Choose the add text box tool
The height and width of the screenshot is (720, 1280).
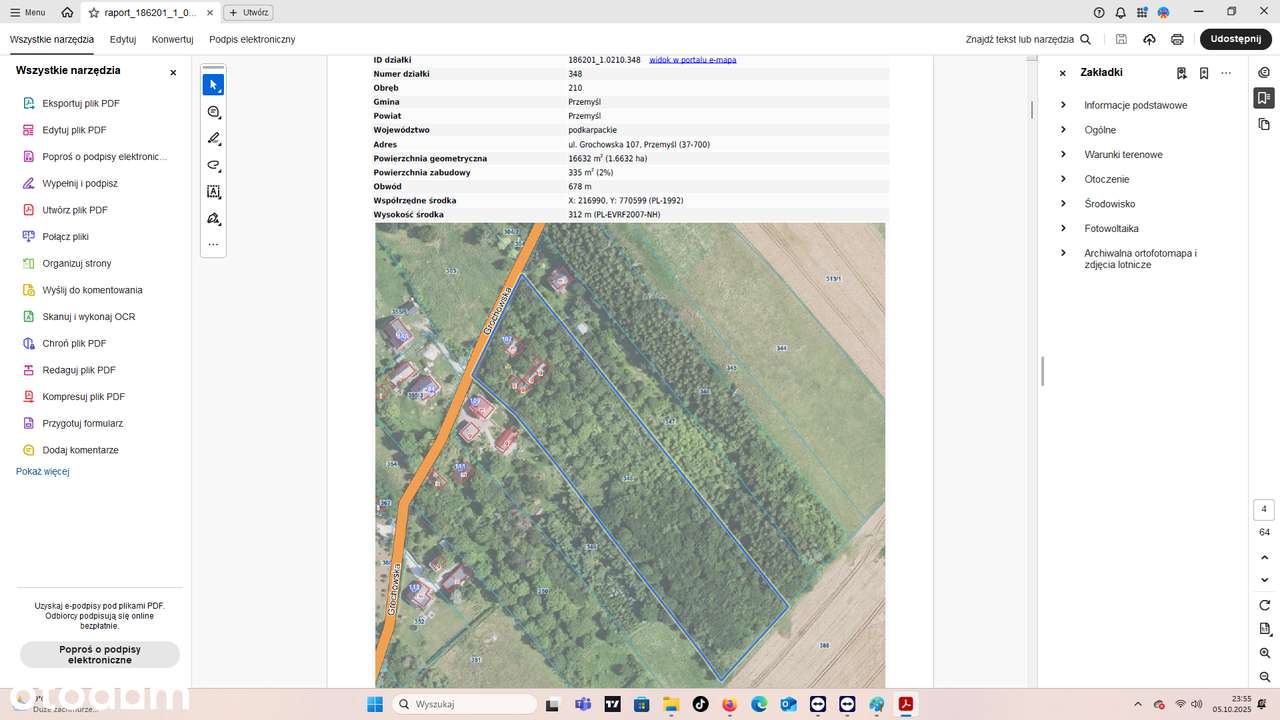[x=213, y=192]
